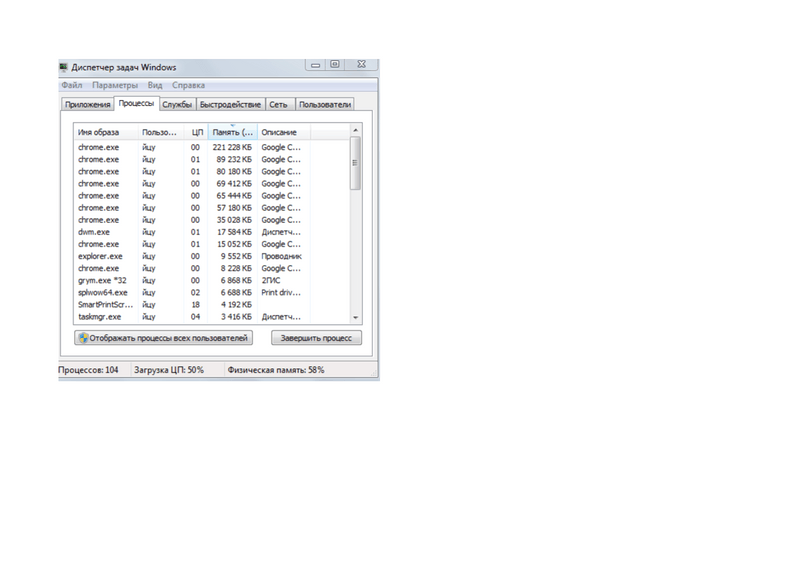Viewport: 800px width, 565px height.
Task: Switch to the Службы tab
Action: 177,105
